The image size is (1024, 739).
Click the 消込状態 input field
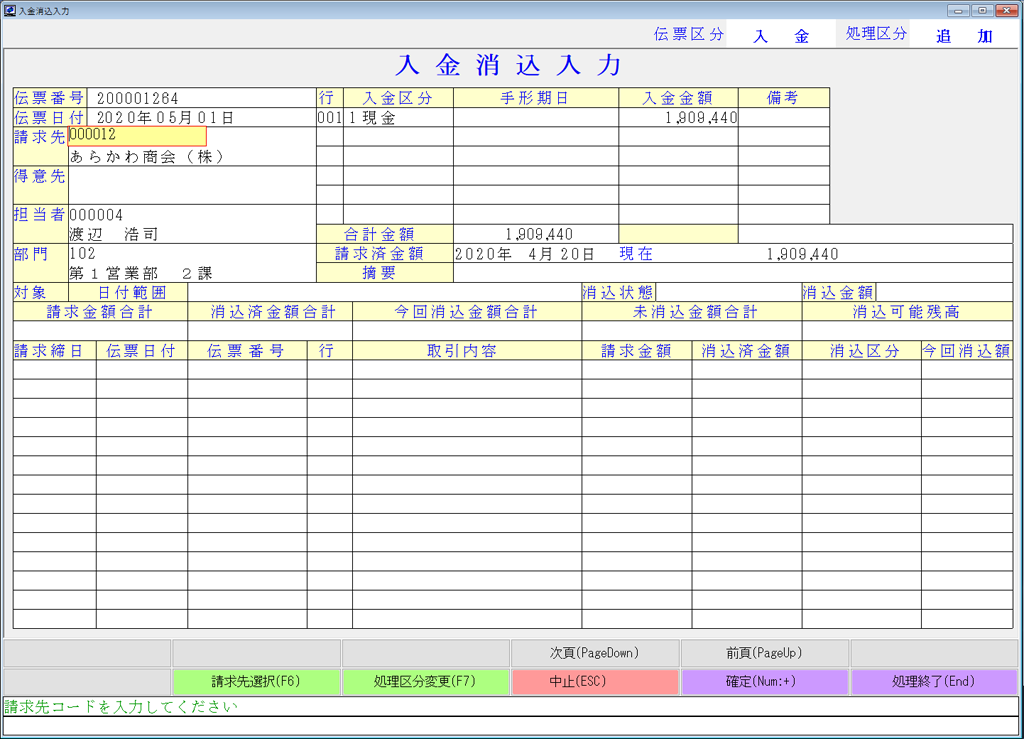(x=728, y=293)
